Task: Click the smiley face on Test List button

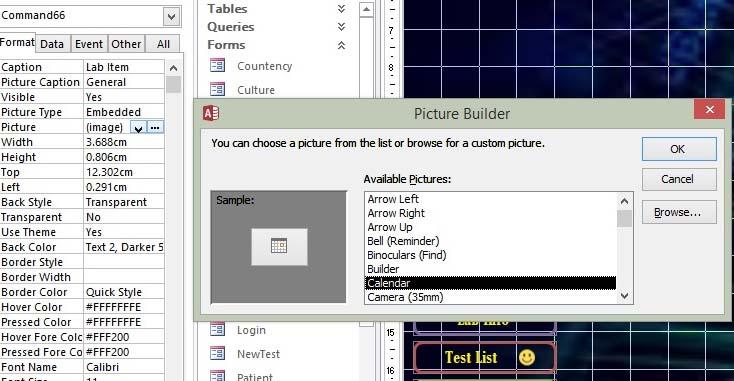Action: click(527, 358)
